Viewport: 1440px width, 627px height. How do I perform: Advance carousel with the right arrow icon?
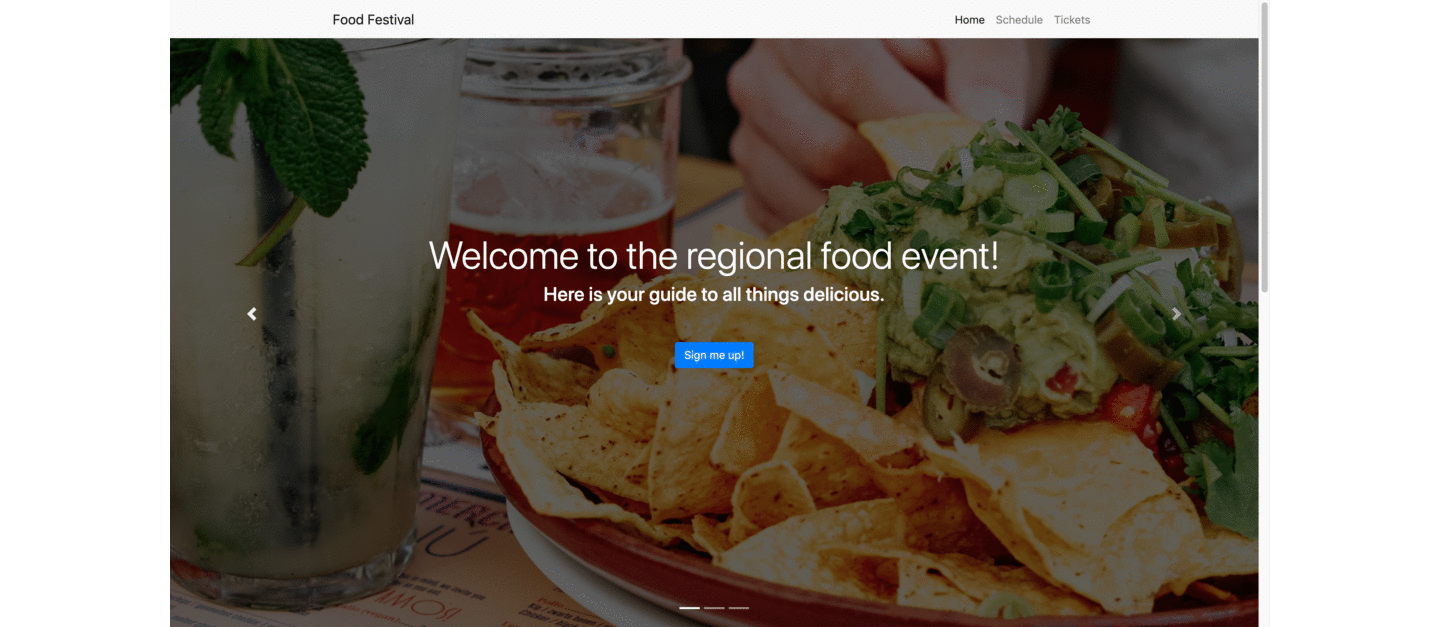[x=1176, y=314]
